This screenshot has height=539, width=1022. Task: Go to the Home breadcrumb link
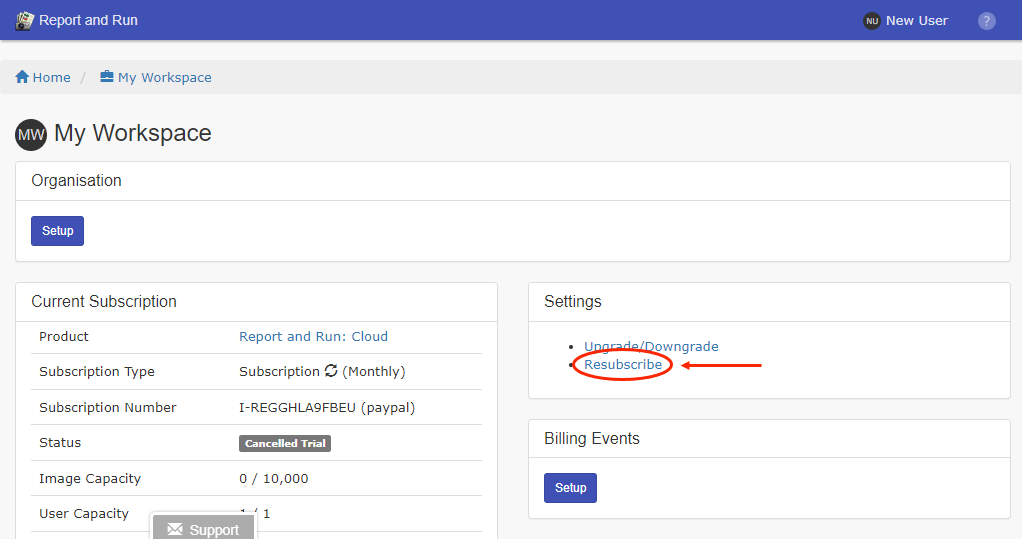tap(51, 77)
